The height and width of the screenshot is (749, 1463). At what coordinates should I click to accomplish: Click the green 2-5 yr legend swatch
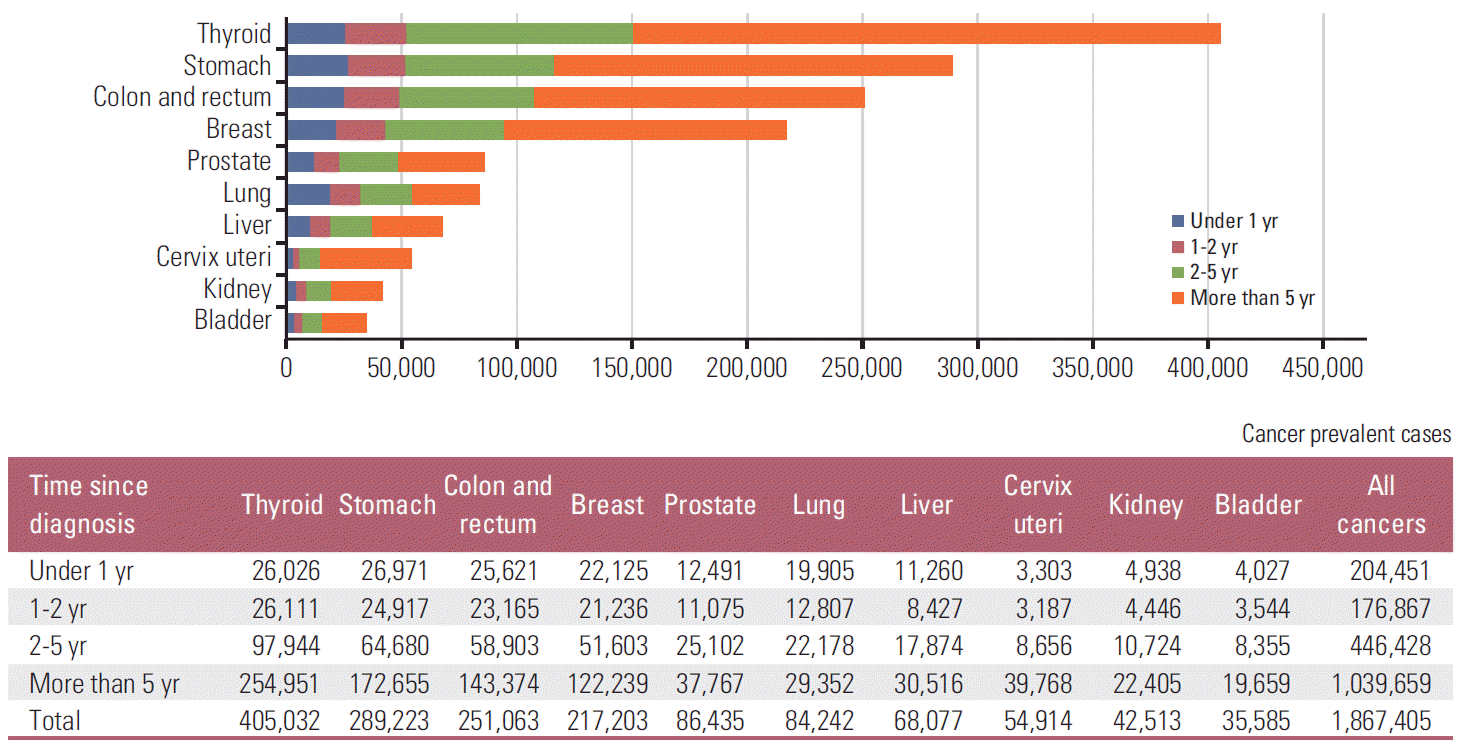tap(1177, 272)
